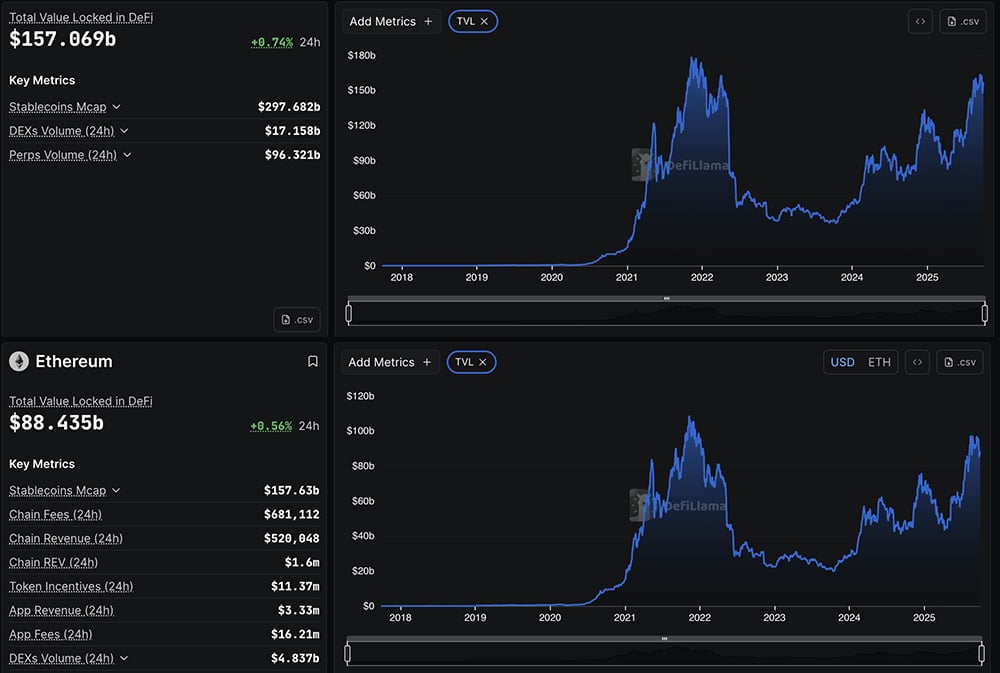Click the Ethereum logo icon
This screenshot has height=673, width=1000.
coord(19,362)
